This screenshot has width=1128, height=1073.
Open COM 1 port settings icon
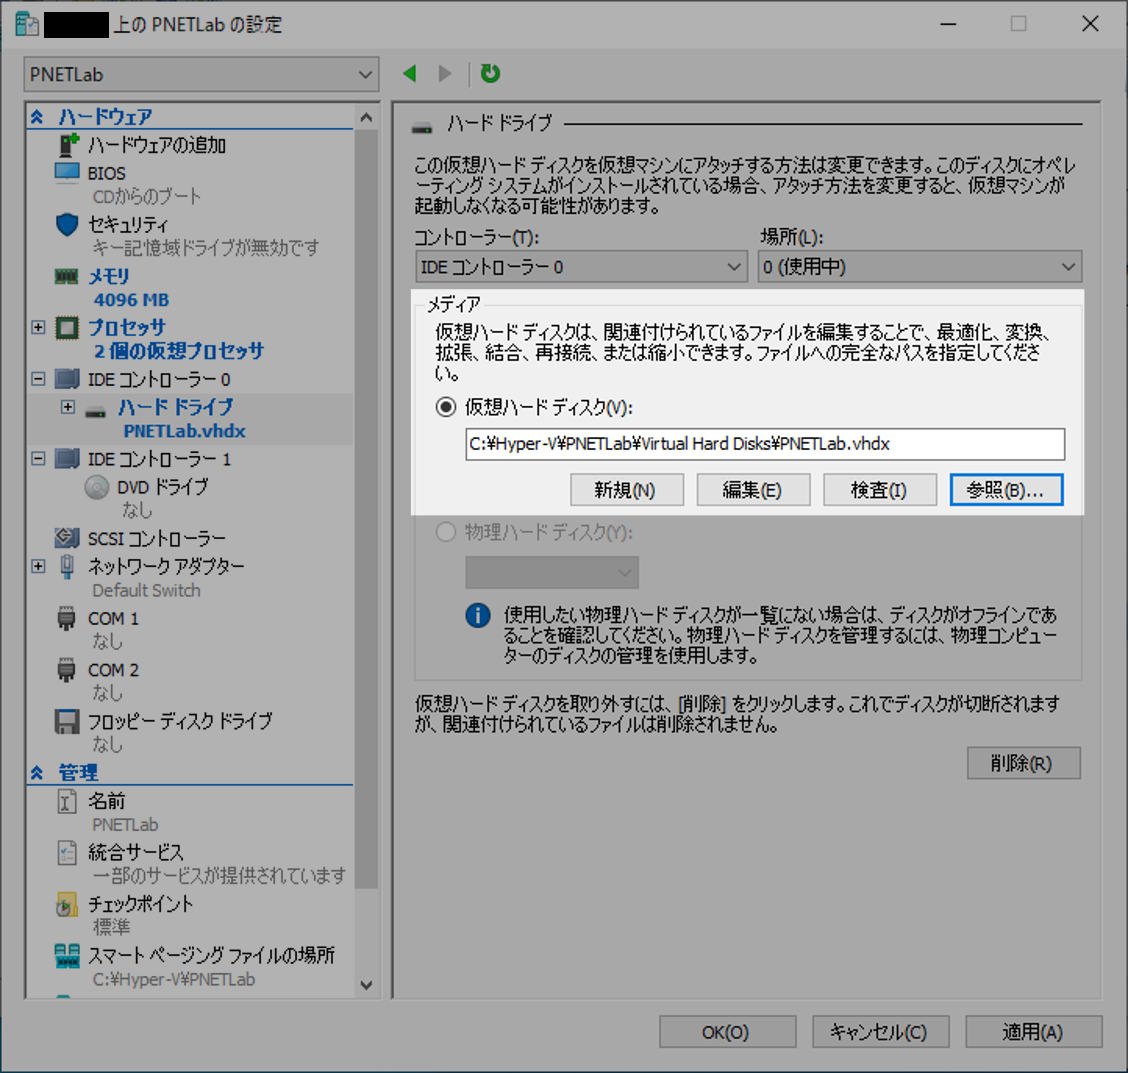click(x=65, y=618)
